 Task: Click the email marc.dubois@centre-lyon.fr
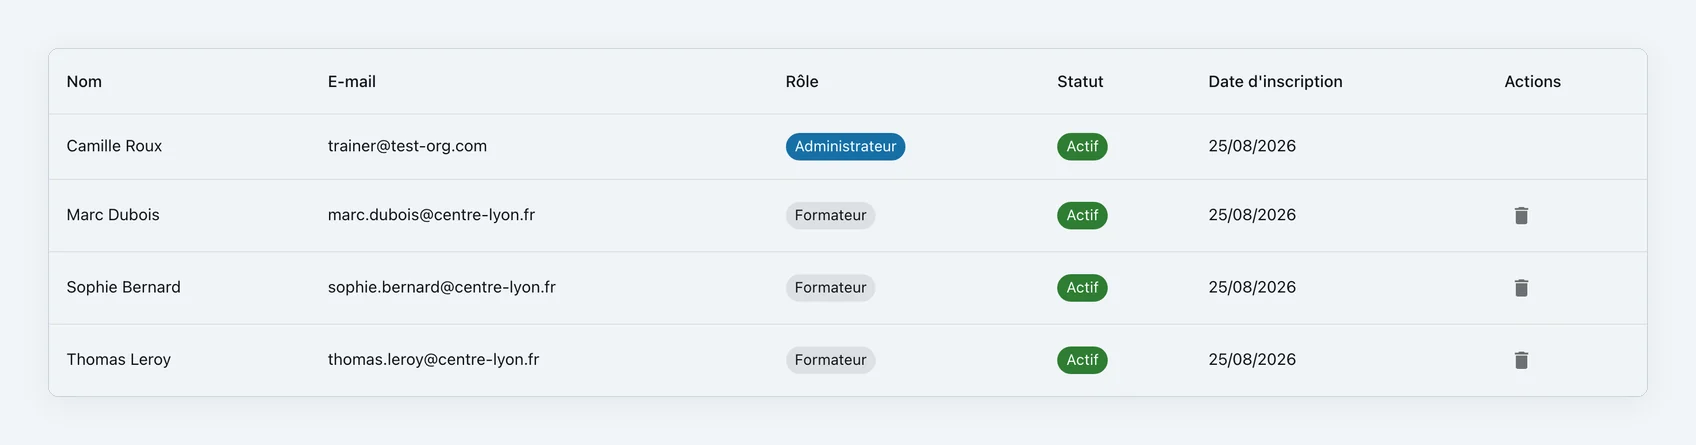click(431, 215)
